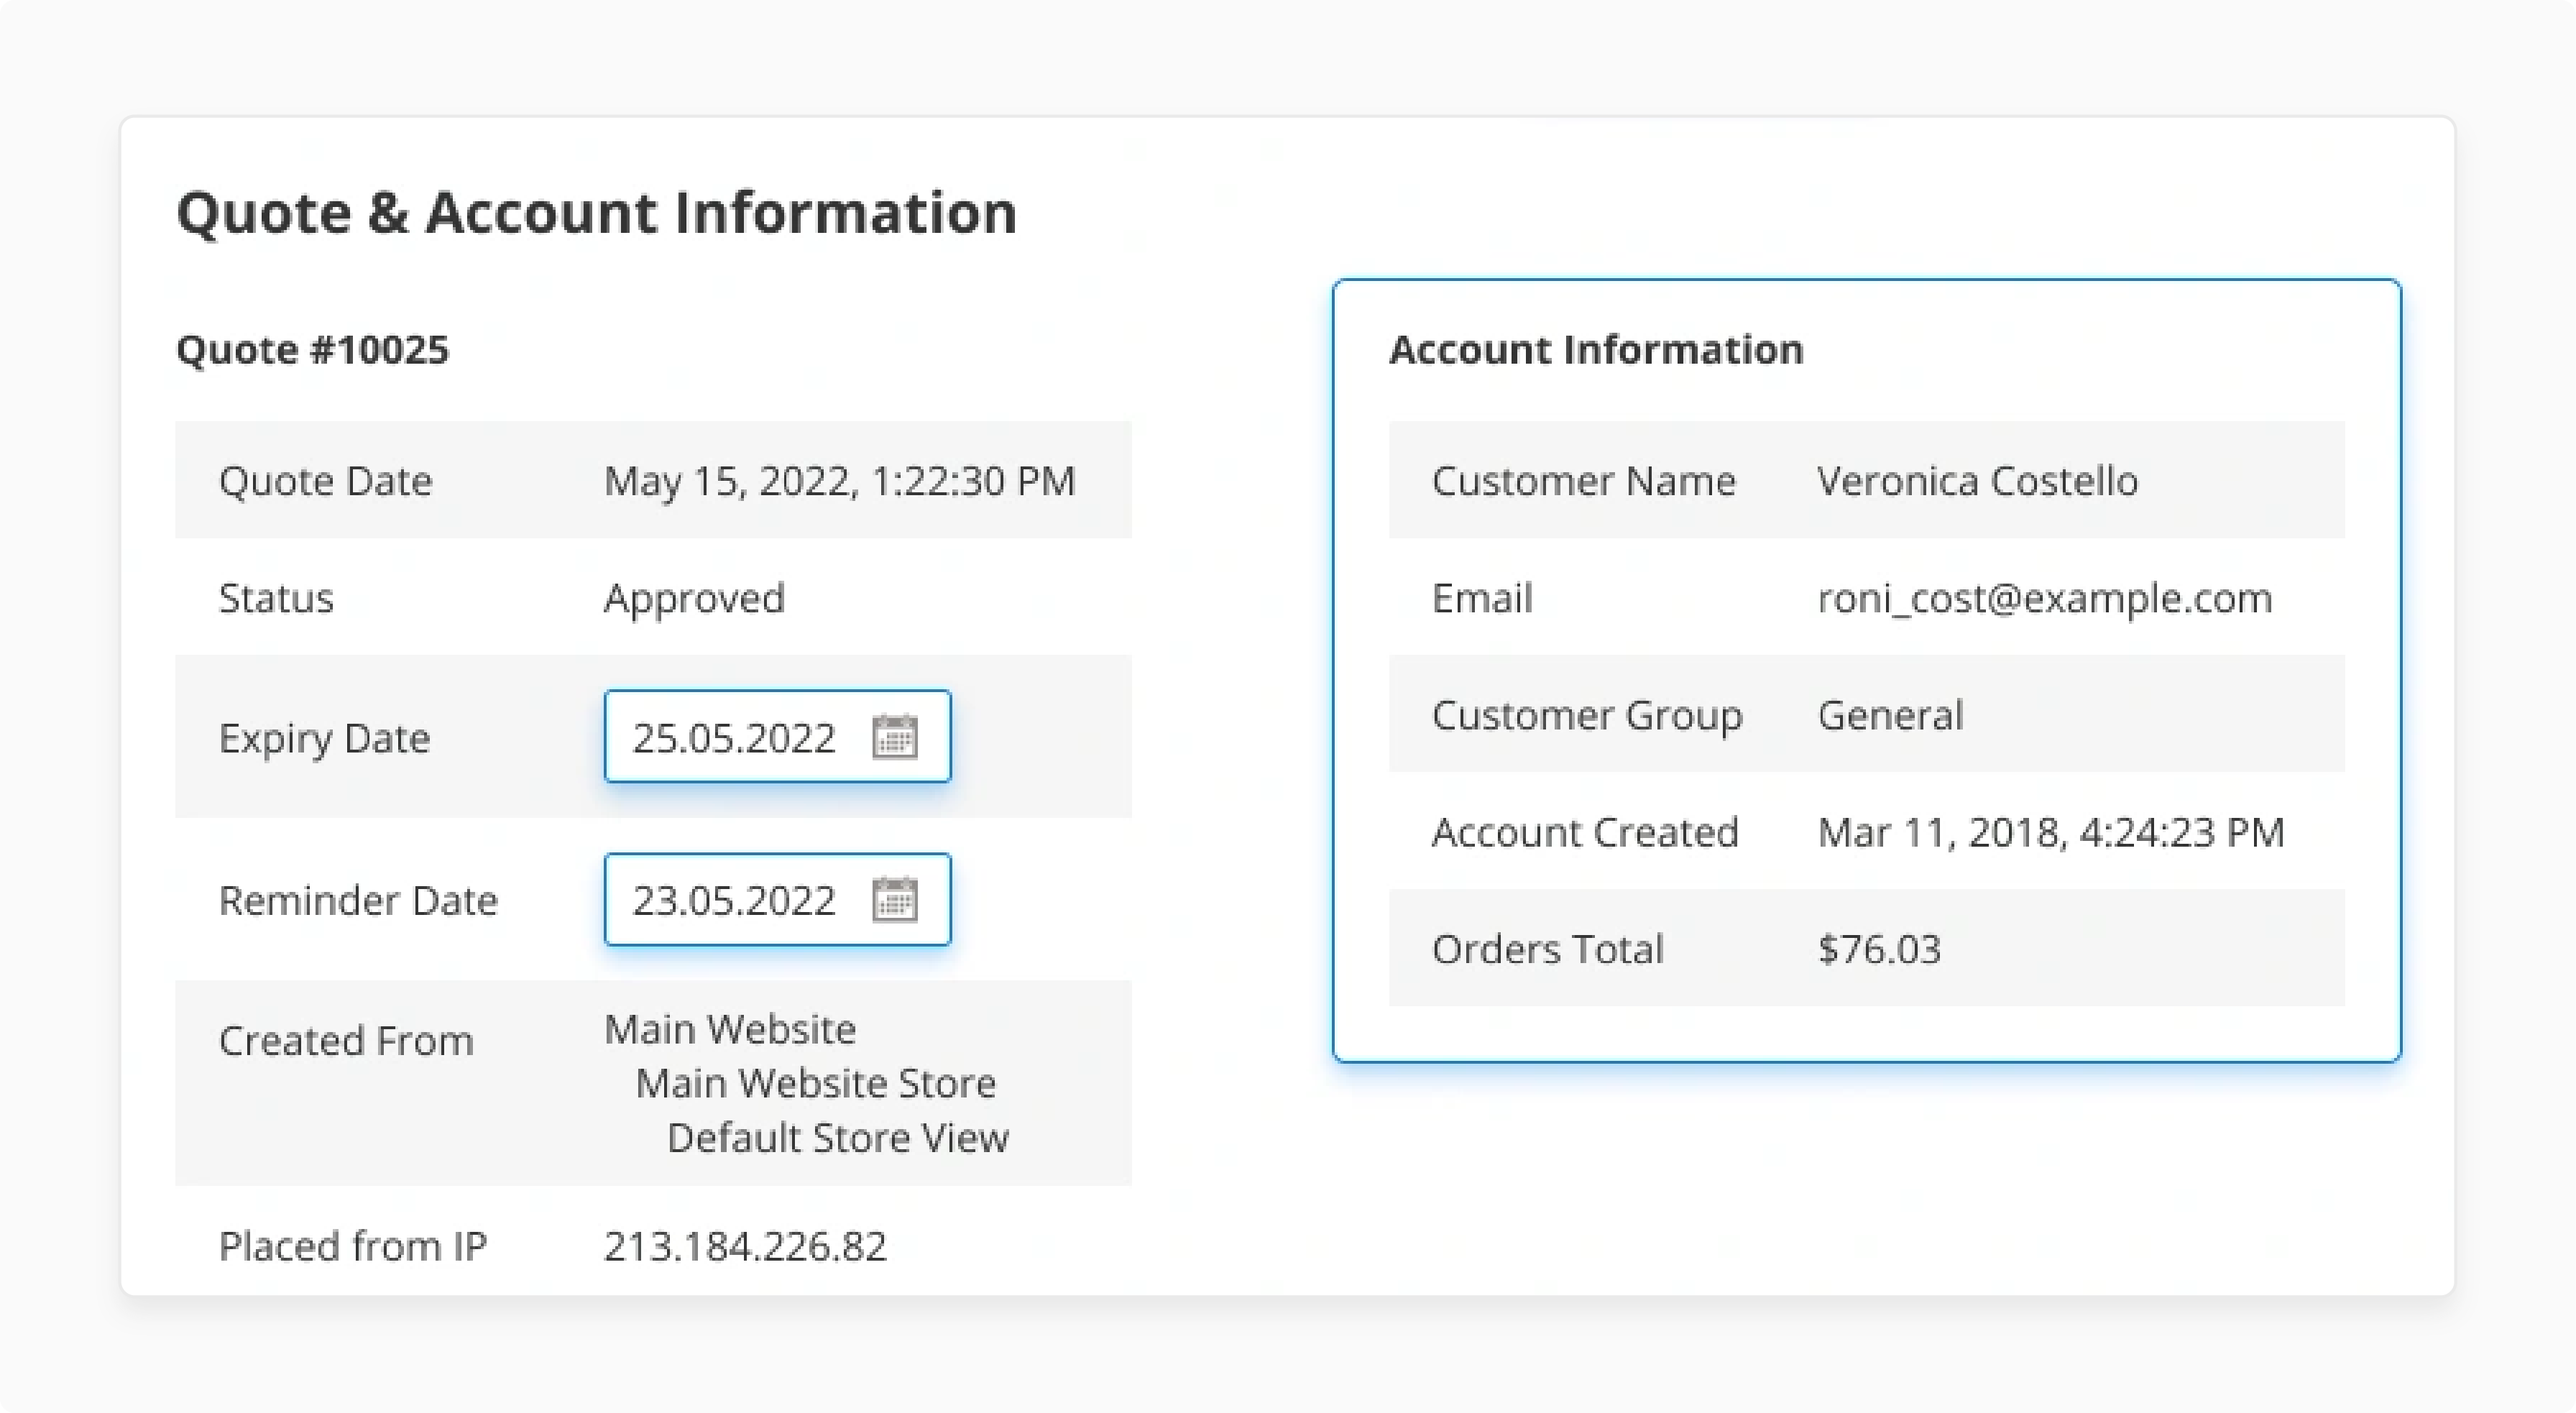Click the Customer Name label
The image size is (2576, 1413).
click(1584, 481)
